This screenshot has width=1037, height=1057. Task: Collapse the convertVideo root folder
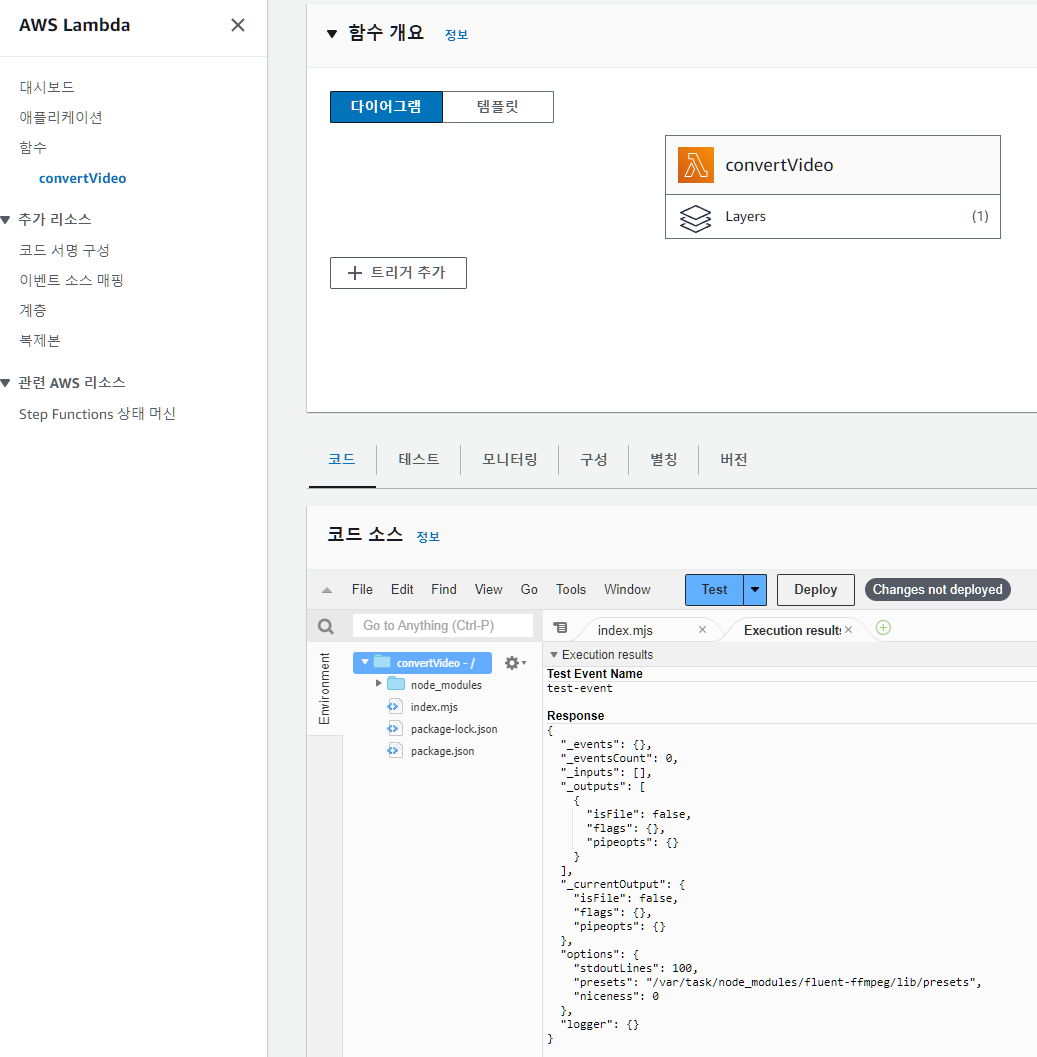[365, 662]
